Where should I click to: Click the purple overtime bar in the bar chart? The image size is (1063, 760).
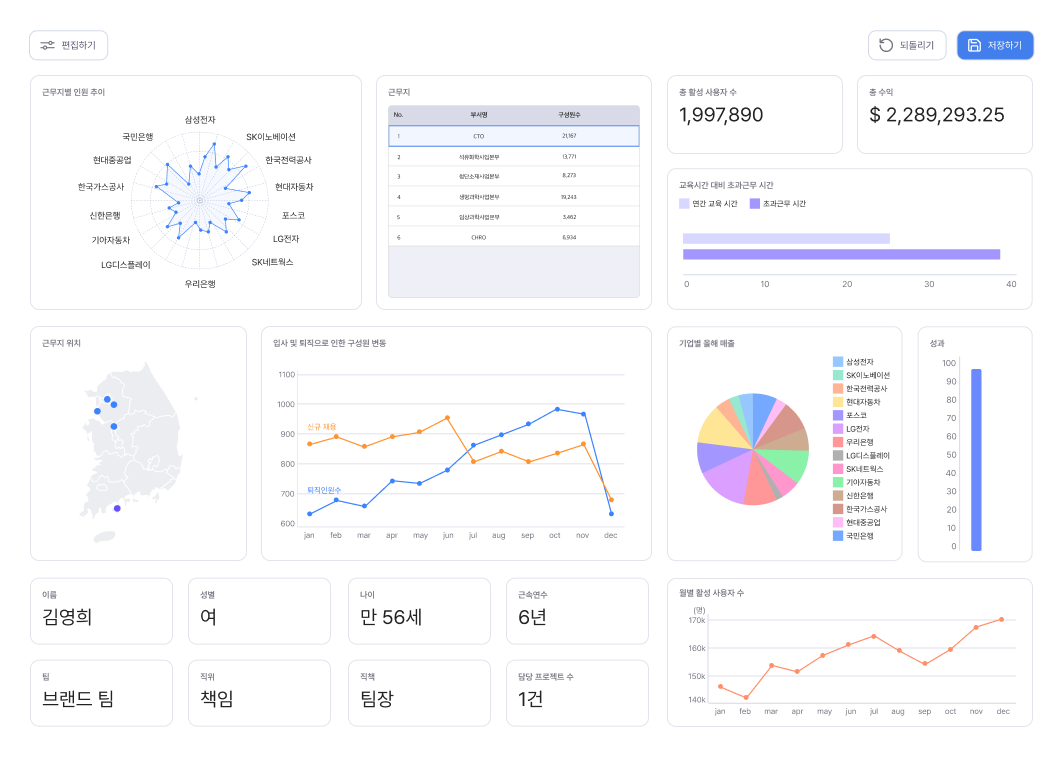point(841,254)
